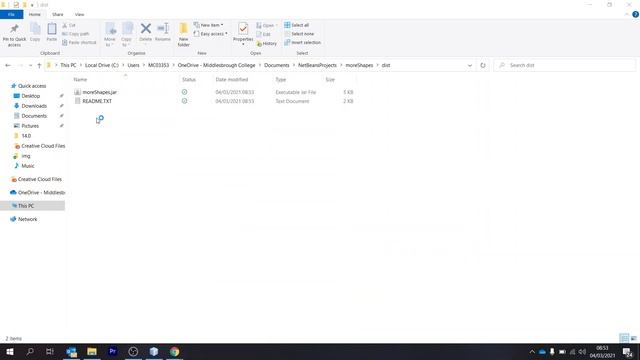The height and width of the screenshot is (360, 640).
Task: Open Chrome from taskbar
Action: (x=174, y=351)
